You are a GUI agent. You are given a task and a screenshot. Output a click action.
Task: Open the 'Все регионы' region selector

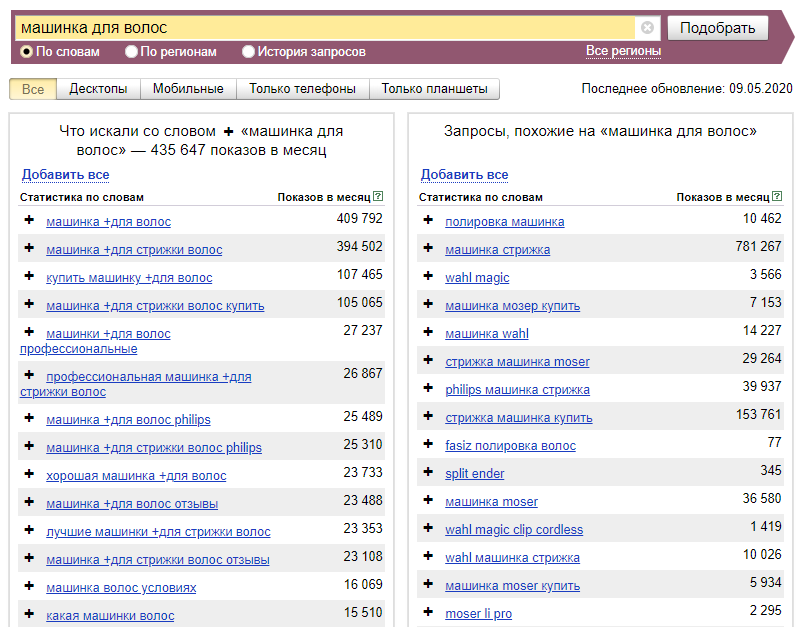pyautogui.click(x=623, y=51)
